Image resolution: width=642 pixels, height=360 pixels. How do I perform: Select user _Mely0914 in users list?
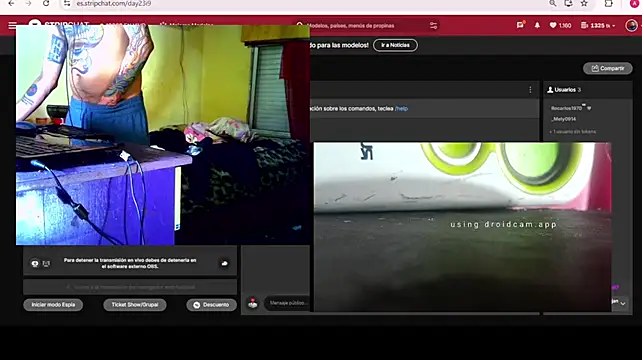tap(563, 119)
